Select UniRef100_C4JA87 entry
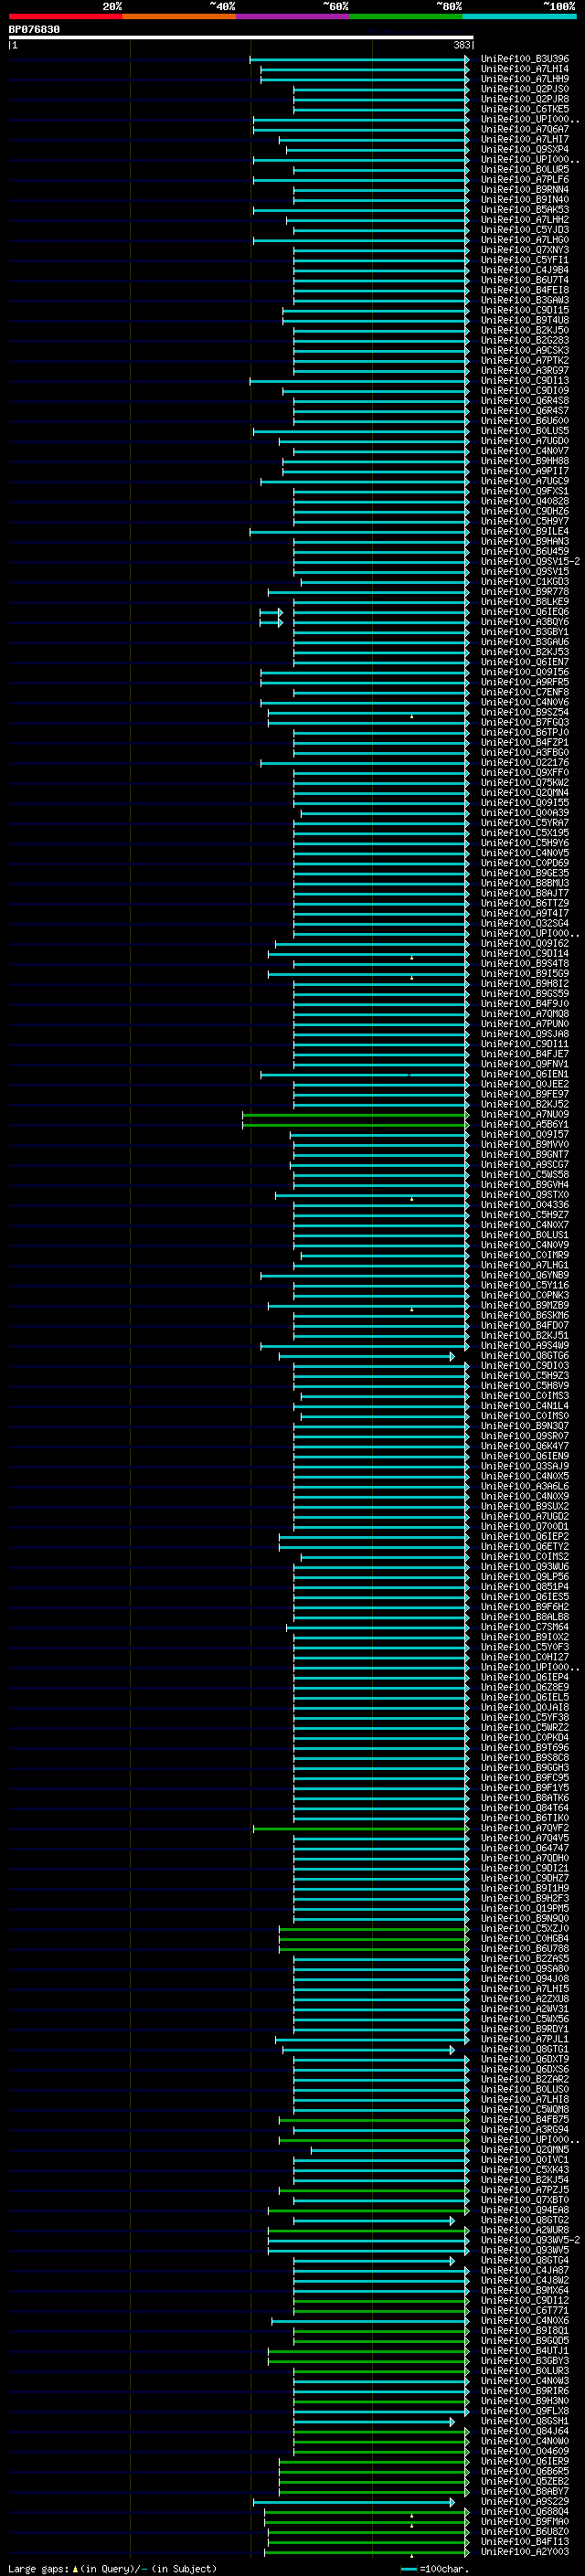This screenshot has width=585, height=2576. coord(524,2271)
